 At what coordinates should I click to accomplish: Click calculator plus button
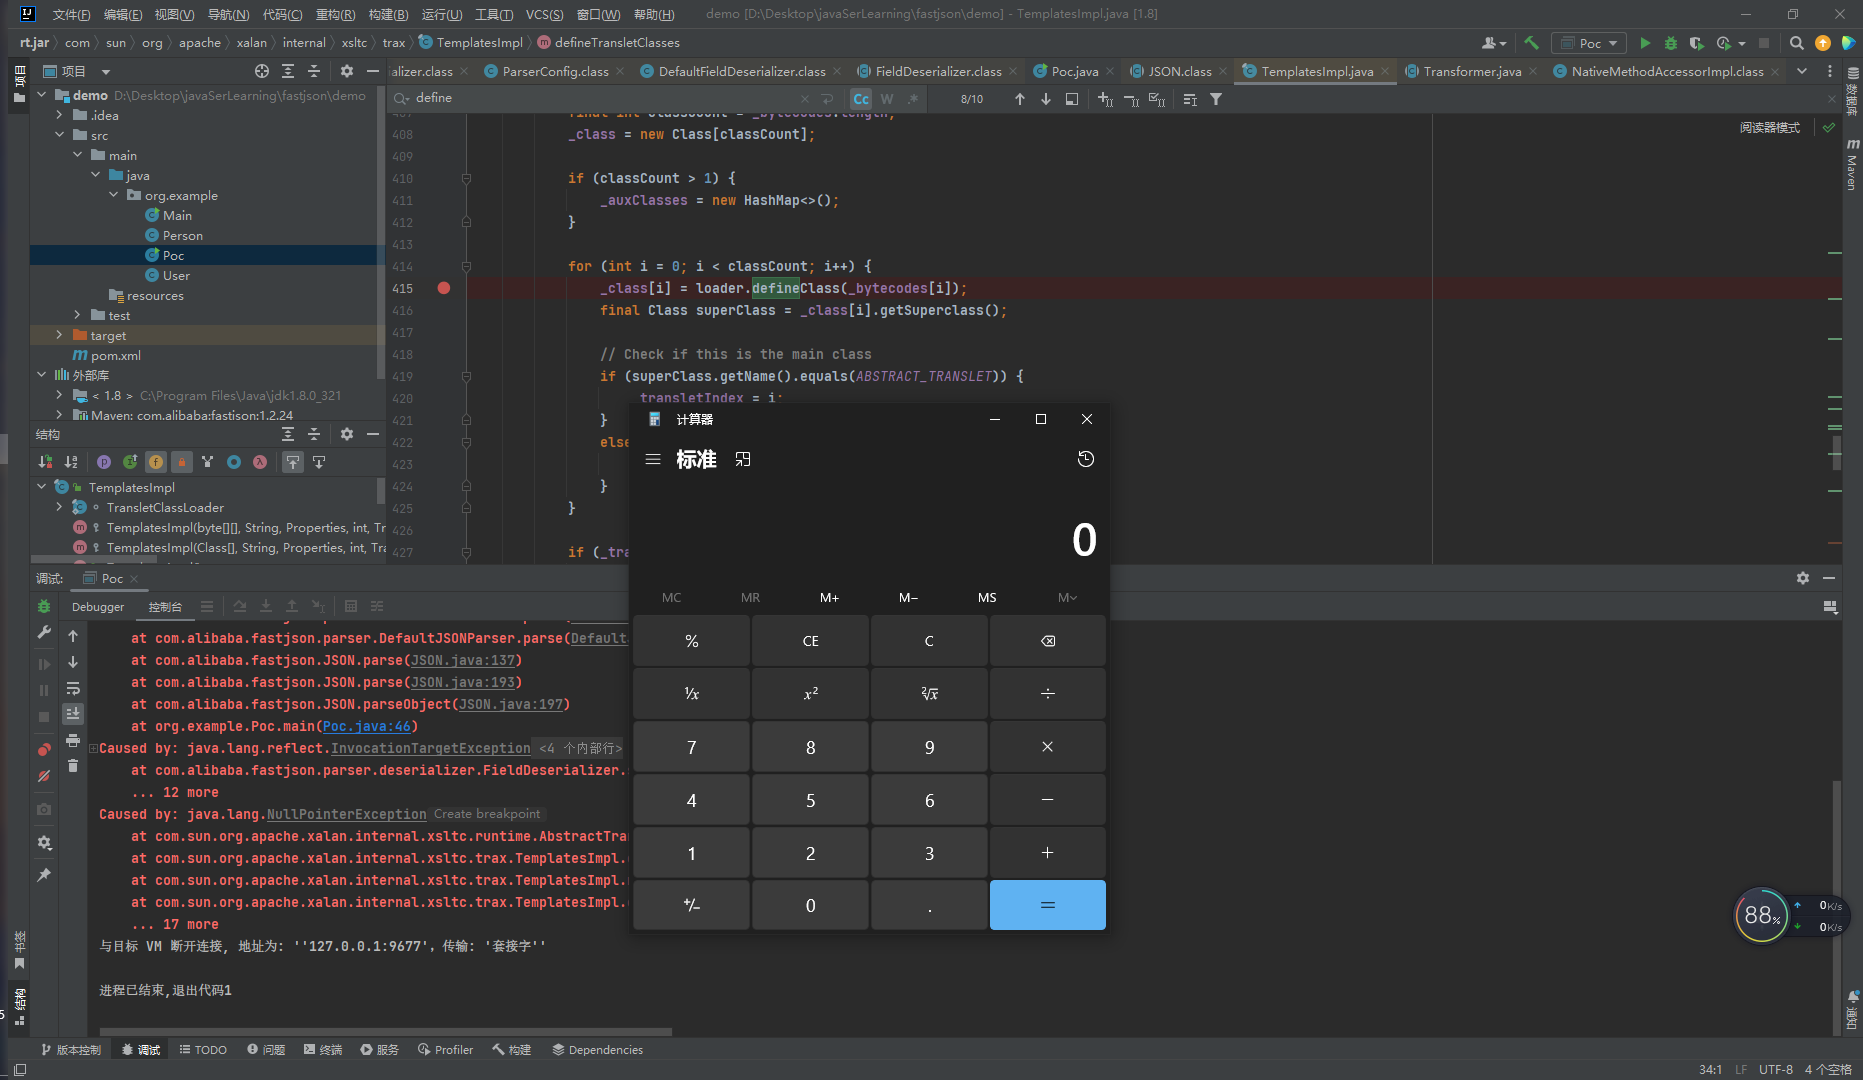[1048, 853]
